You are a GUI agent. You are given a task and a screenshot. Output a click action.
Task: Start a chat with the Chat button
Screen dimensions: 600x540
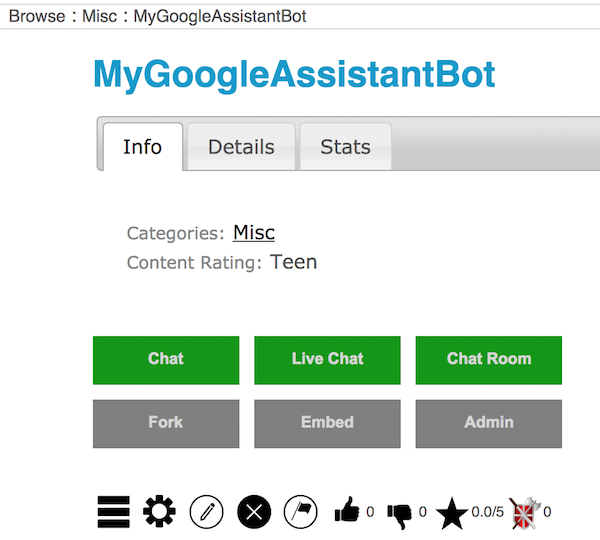coord(166,360)
